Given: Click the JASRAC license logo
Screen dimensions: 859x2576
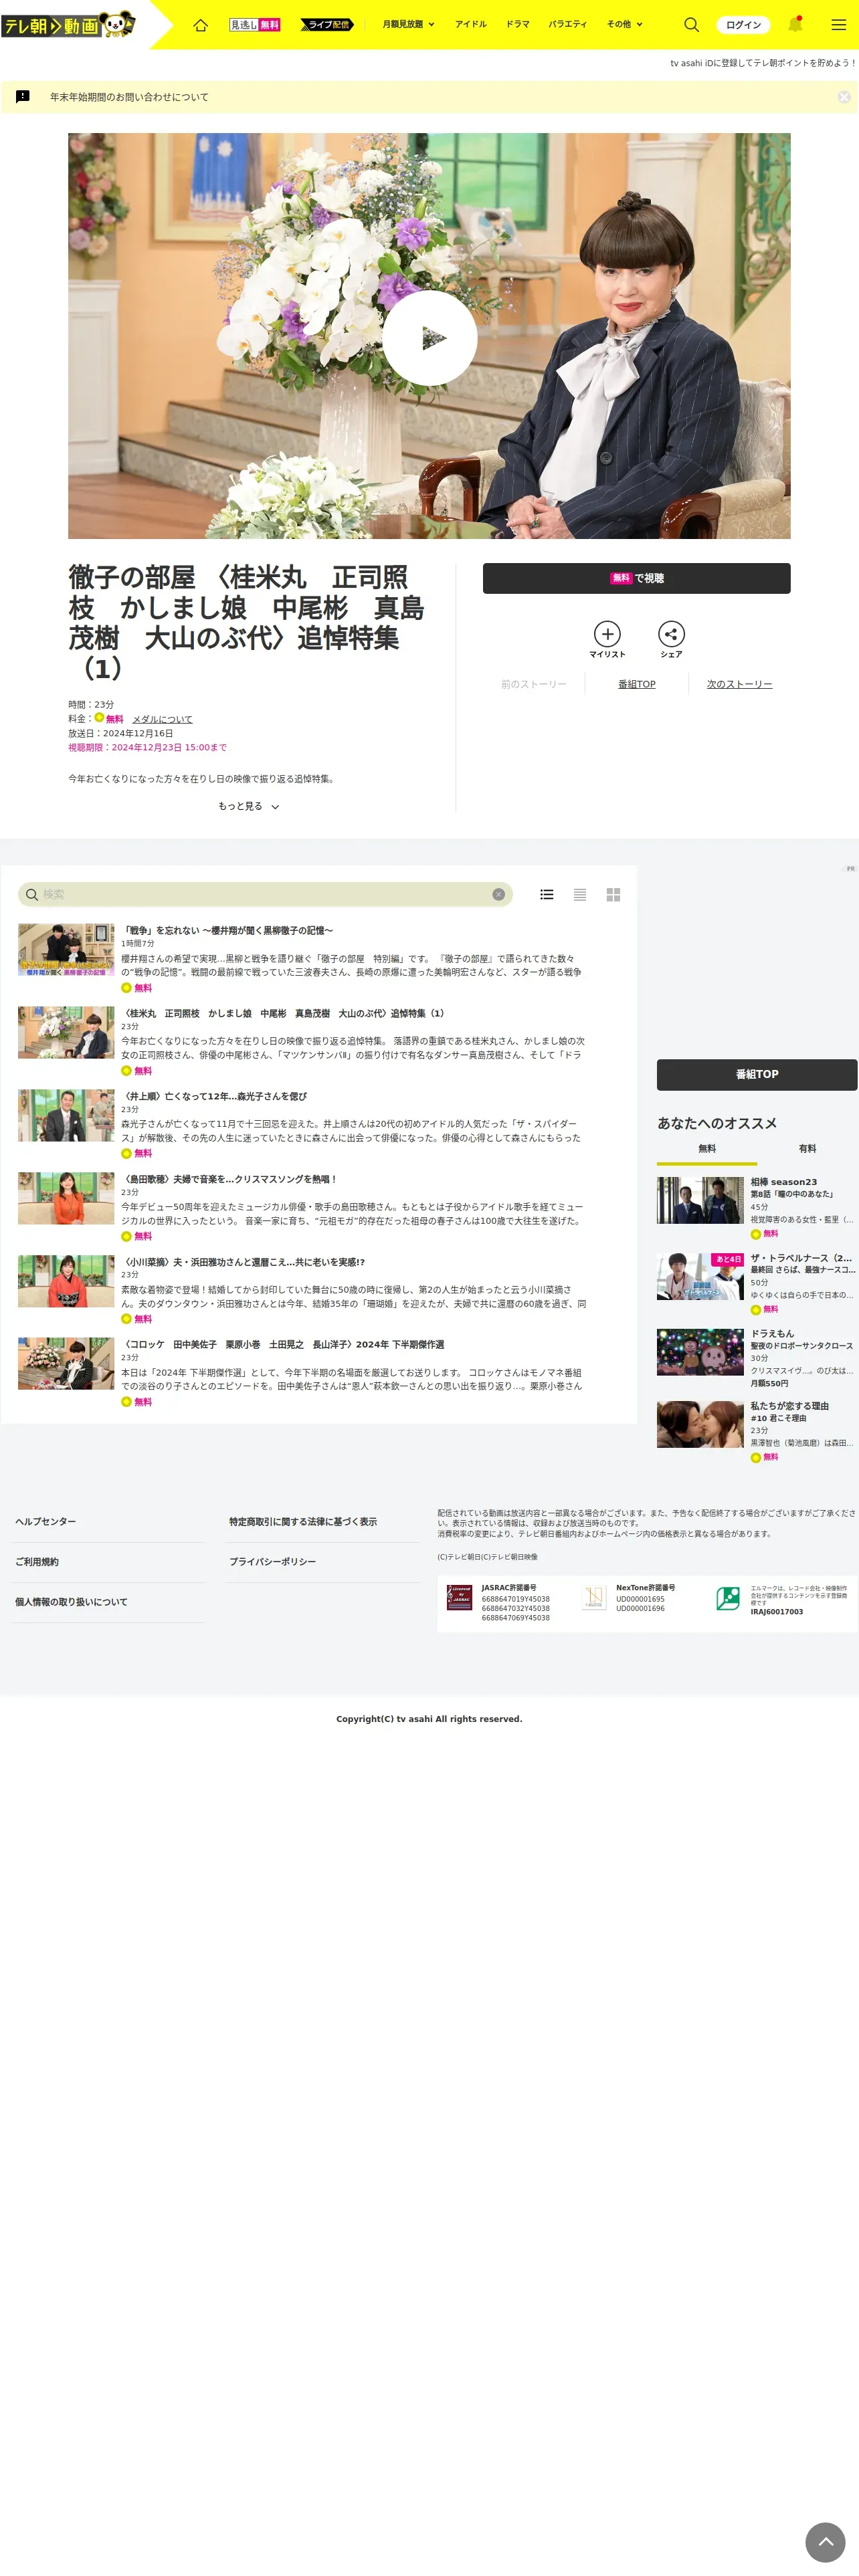Looking at the screenshot, I should 459,1597.
